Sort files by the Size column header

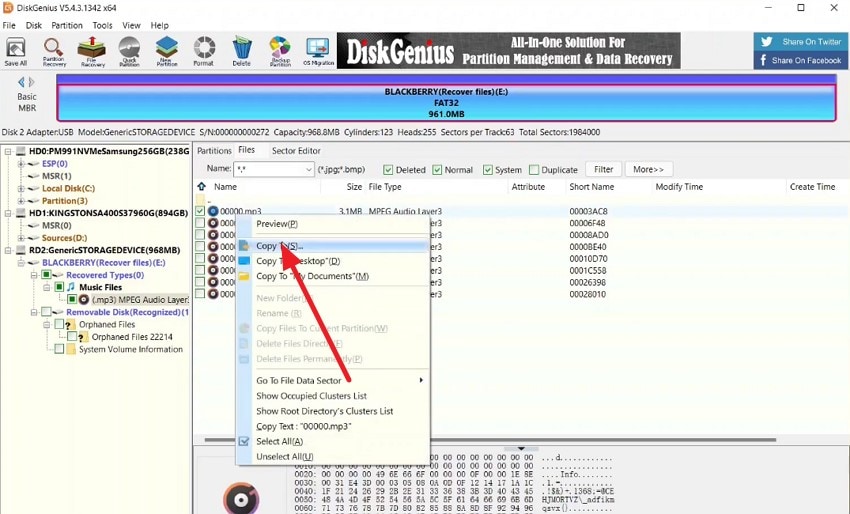click(x=354, y=187)
